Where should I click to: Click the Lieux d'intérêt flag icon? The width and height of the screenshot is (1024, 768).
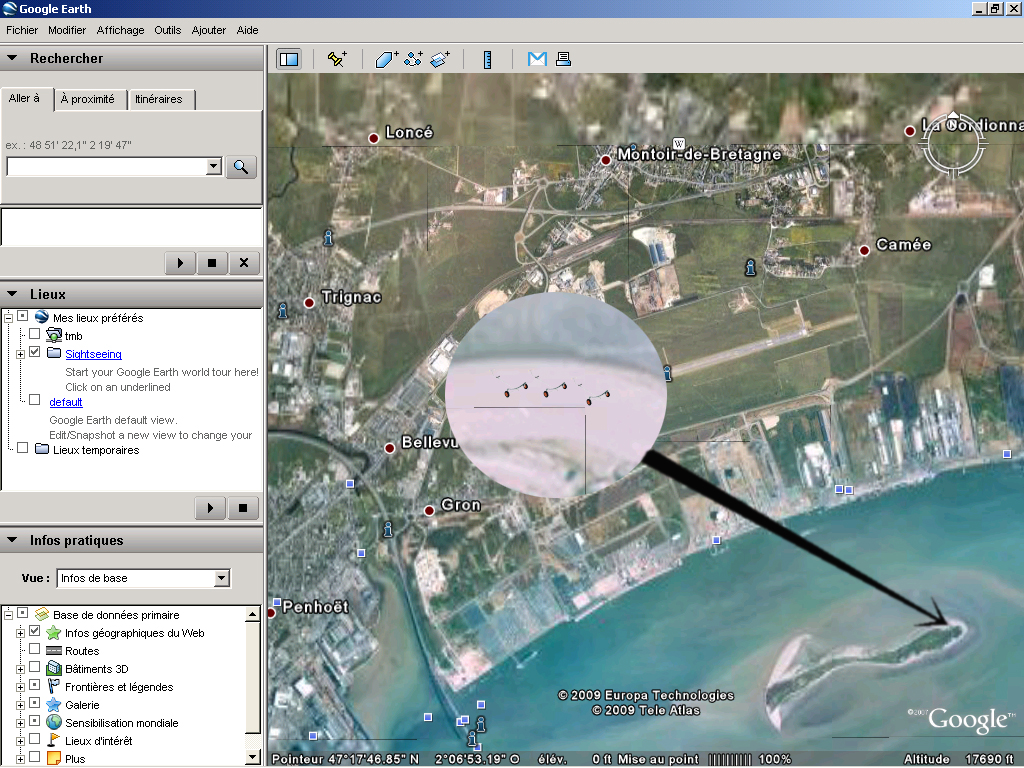54,741
